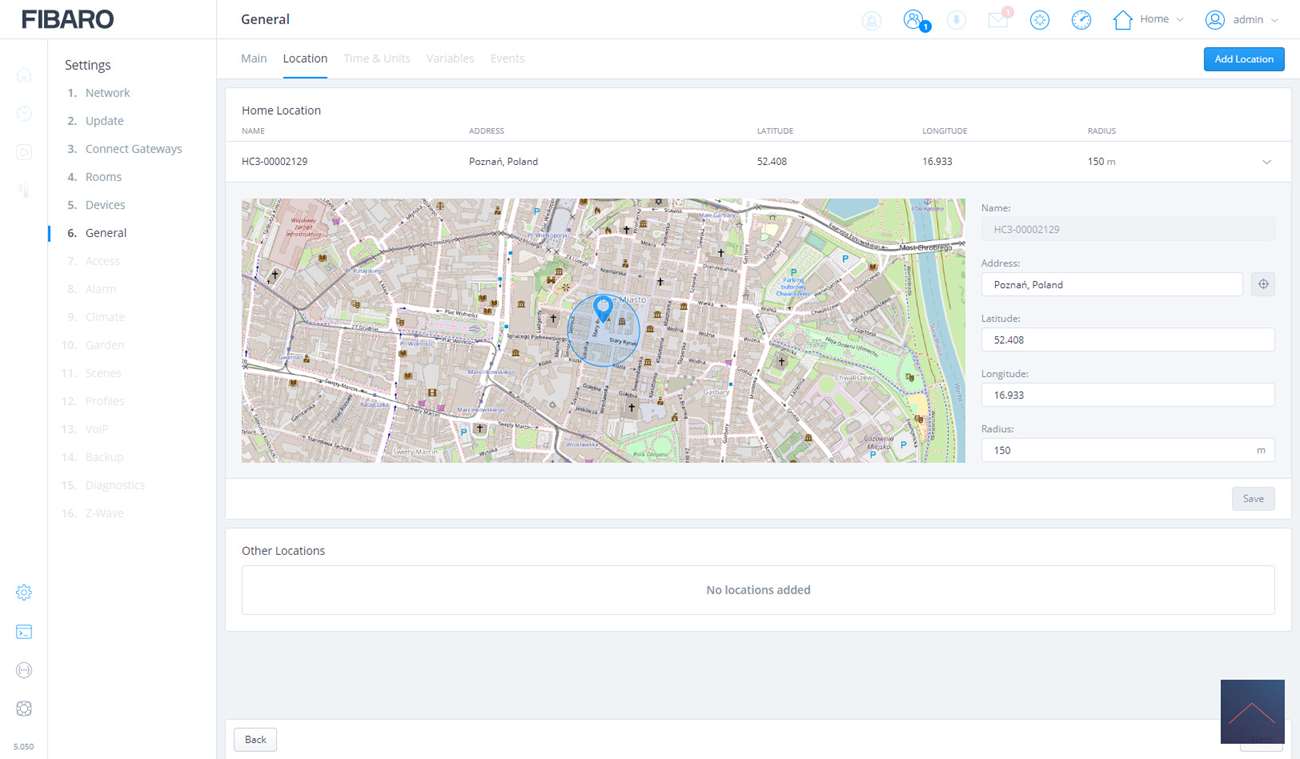1300x759 pixels.
Task: Open the console terminal sidebar icon
Action: [24, 632]
